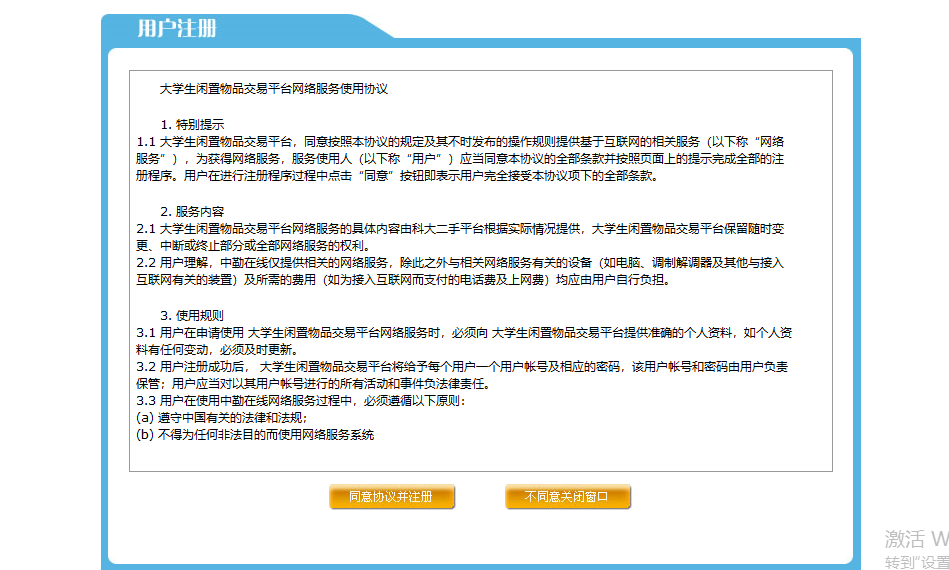This screenshot has height=570, width=949.
Task: Click clause 2.2 beginning with 用户理解
Action: click(460, 271)
